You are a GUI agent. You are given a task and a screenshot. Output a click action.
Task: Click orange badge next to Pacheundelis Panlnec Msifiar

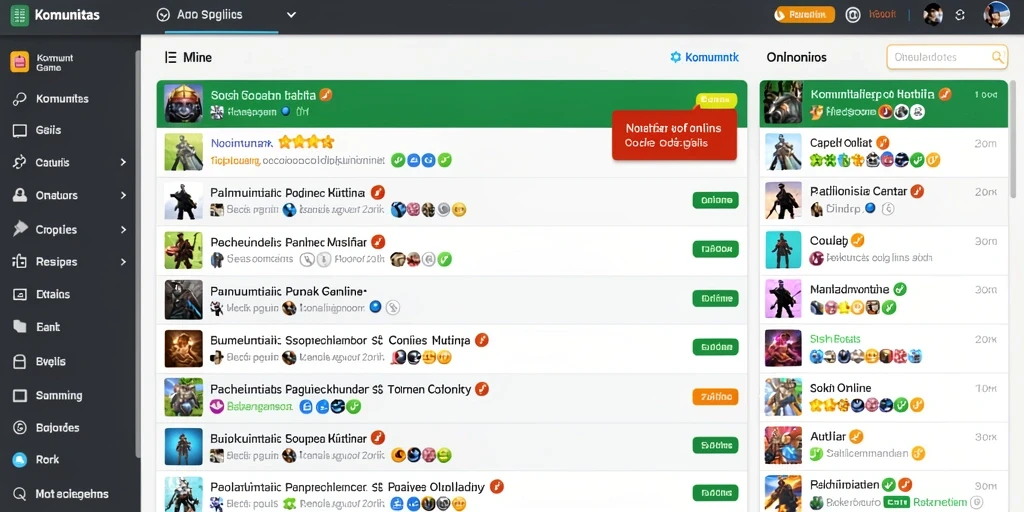(377, 242)
